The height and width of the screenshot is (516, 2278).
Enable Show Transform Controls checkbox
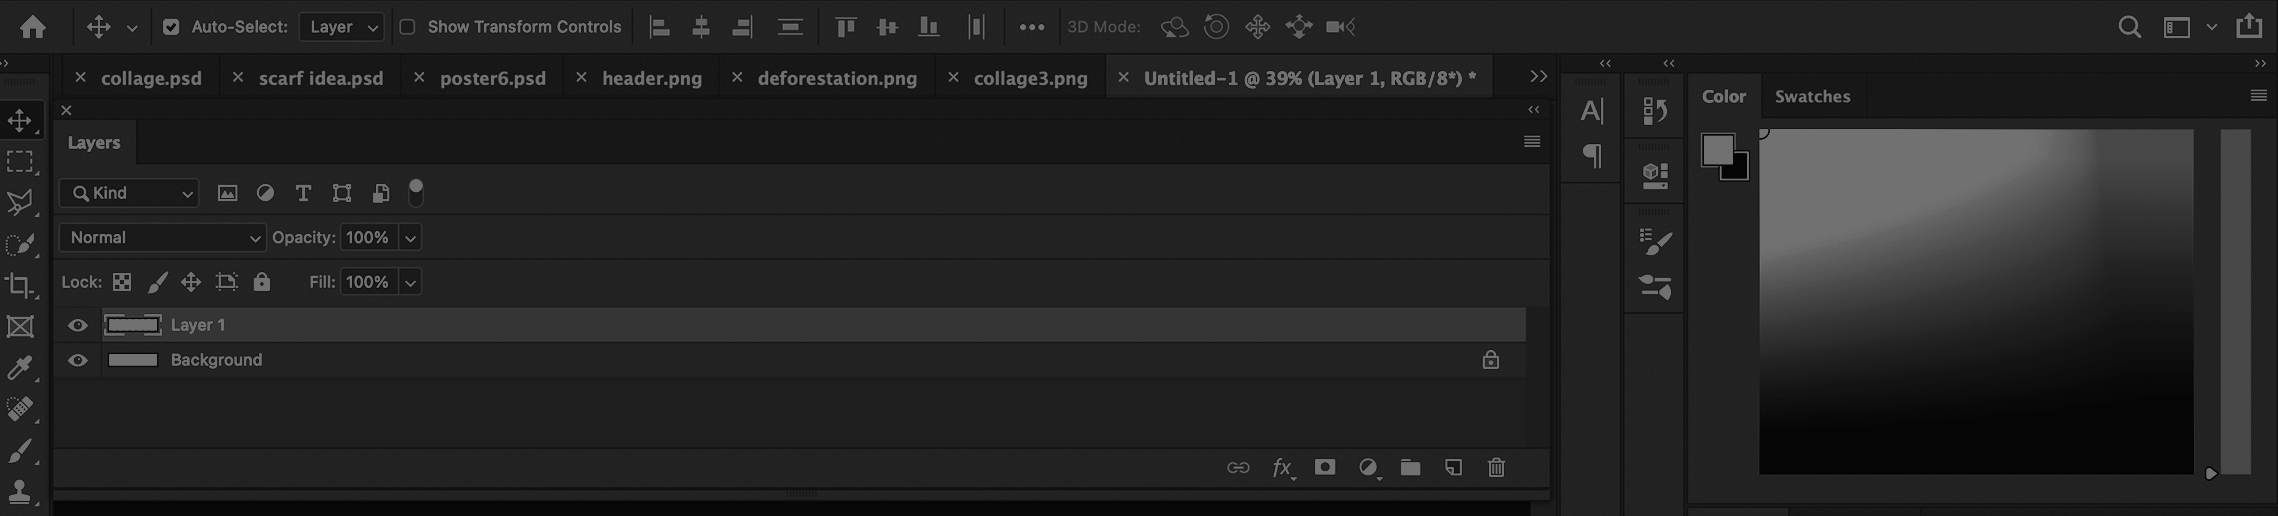[407, 27]
